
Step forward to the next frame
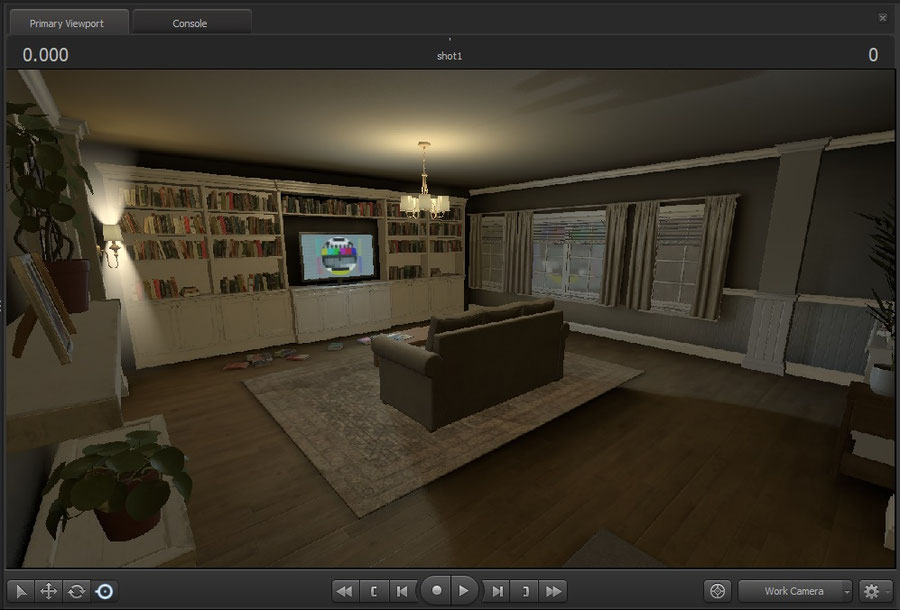pyautogui.click(x=497, y=591)
